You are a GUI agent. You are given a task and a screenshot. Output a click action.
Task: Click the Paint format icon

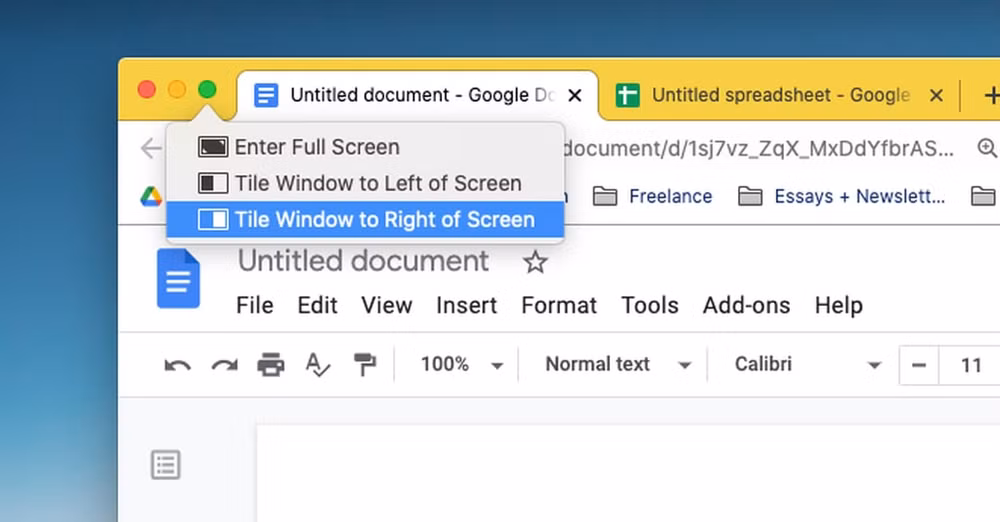(364, 364)
